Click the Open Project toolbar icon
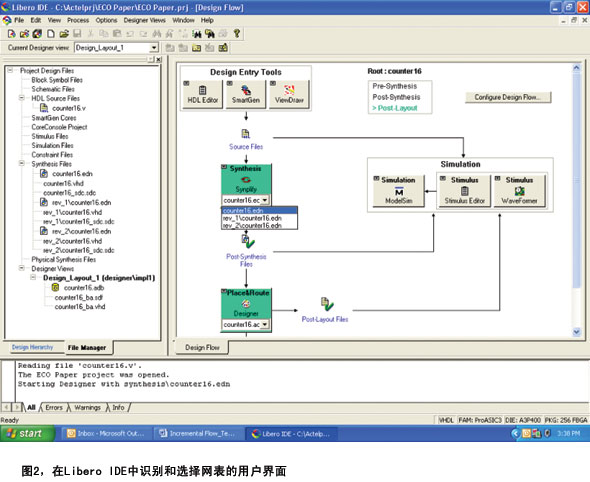The image size is (590, 482). point(24,34)
